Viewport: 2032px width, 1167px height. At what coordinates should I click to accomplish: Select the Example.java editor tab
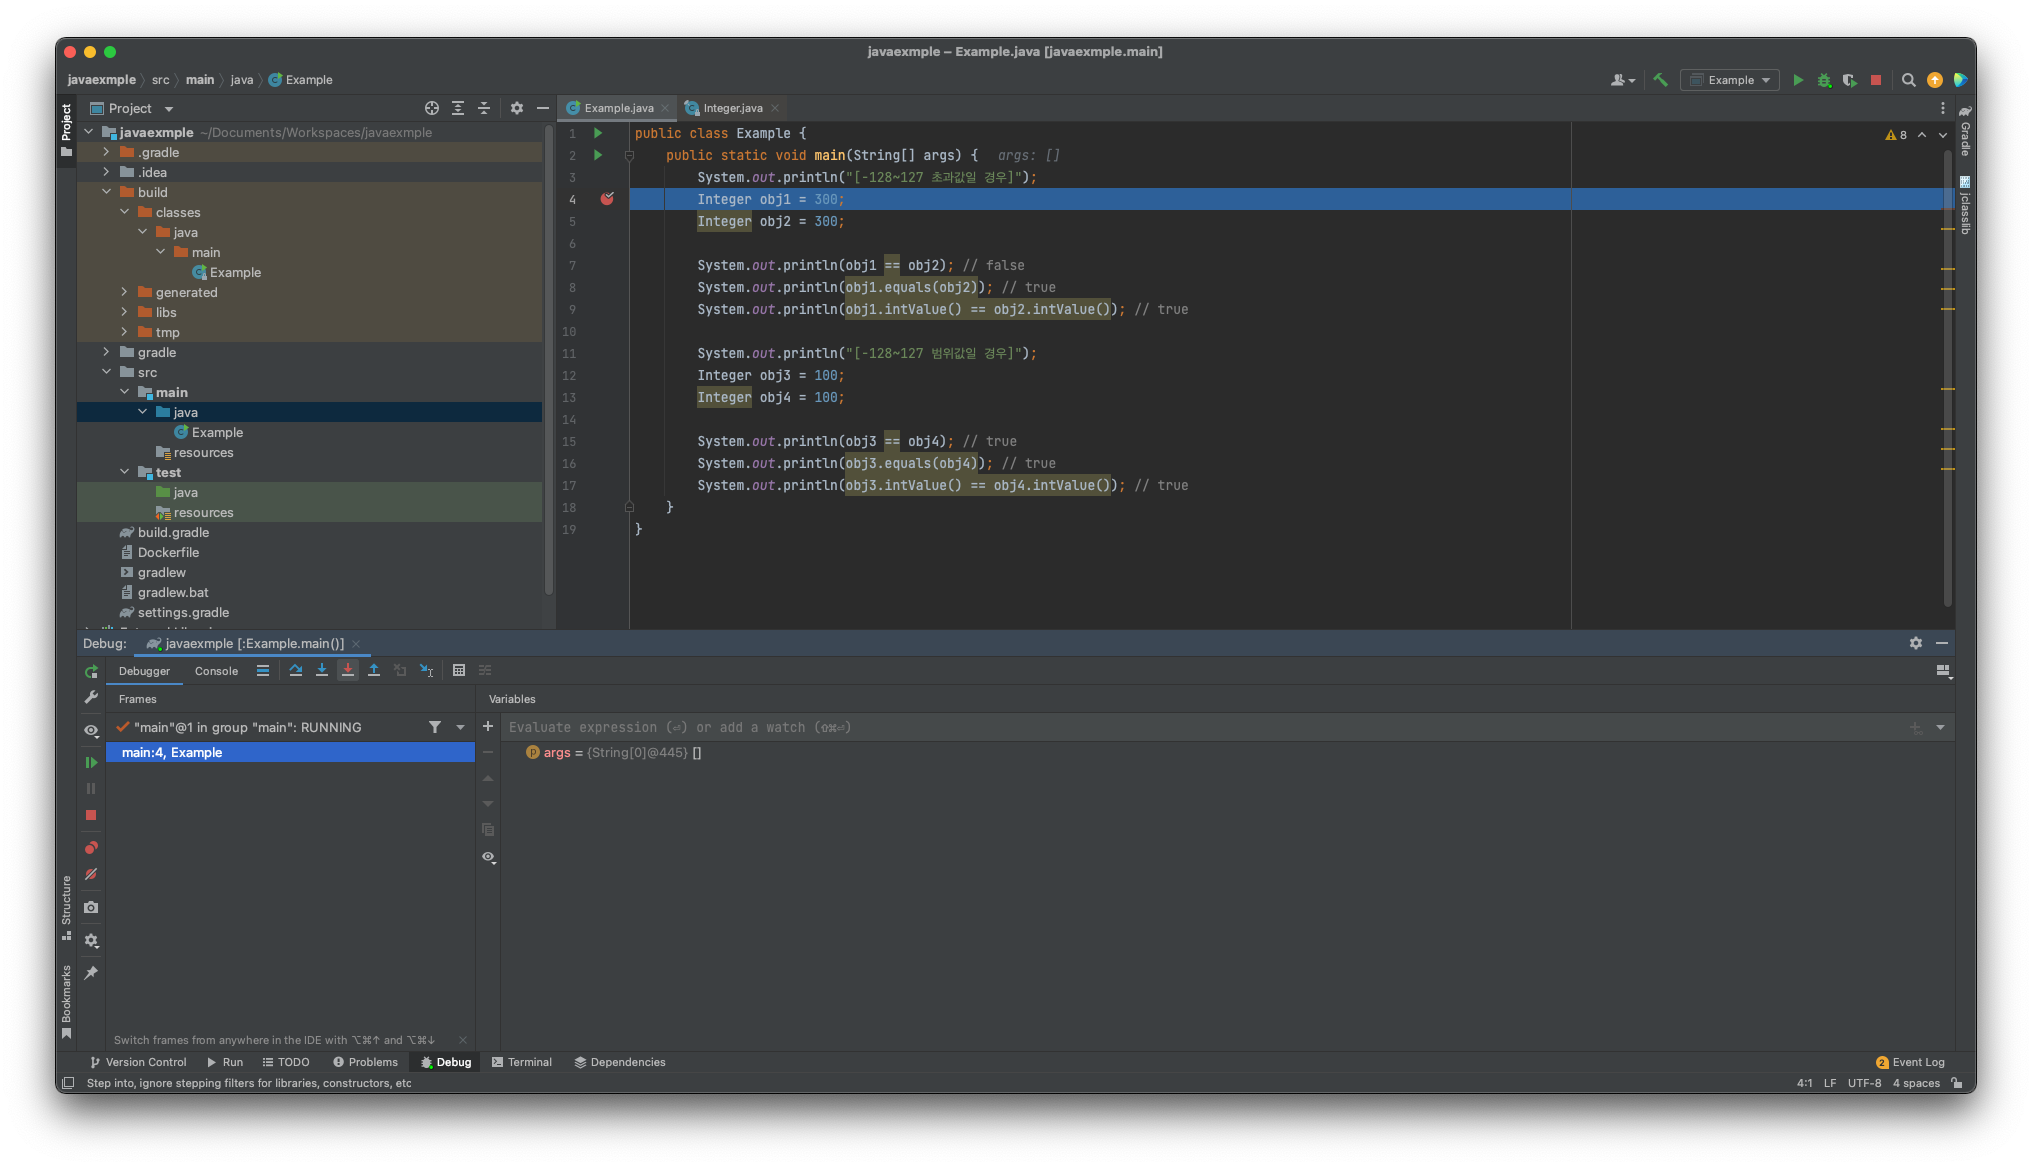[618, 108]
